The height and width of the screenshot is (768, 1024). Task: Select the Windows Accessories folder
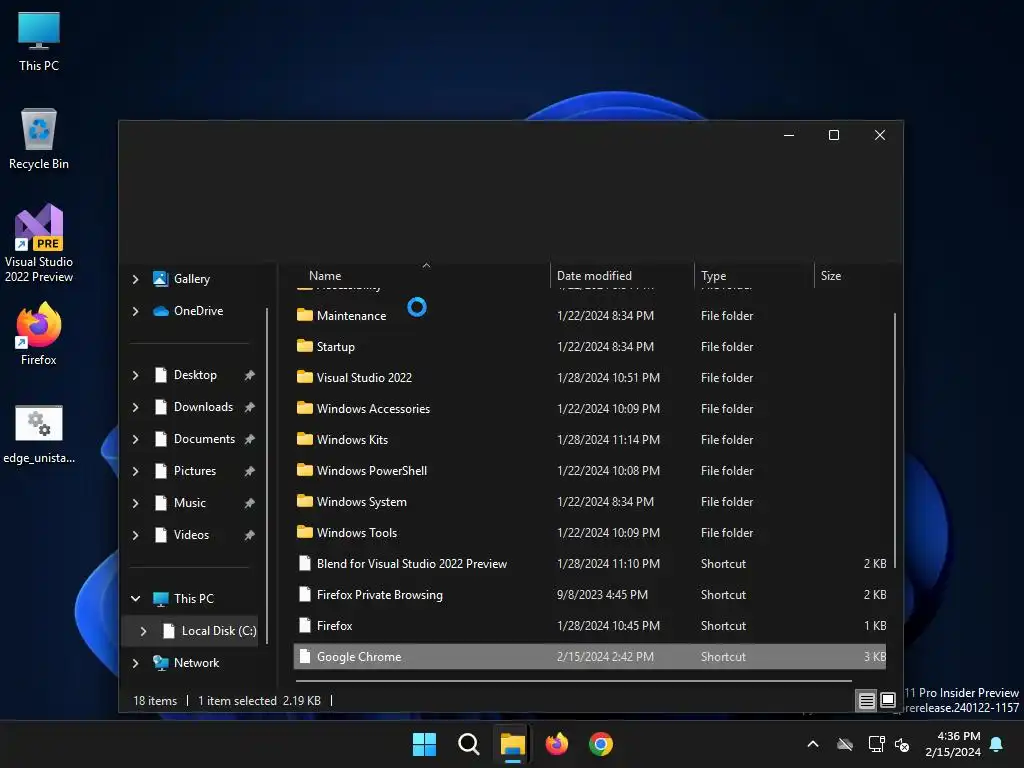tap(591, 409)
